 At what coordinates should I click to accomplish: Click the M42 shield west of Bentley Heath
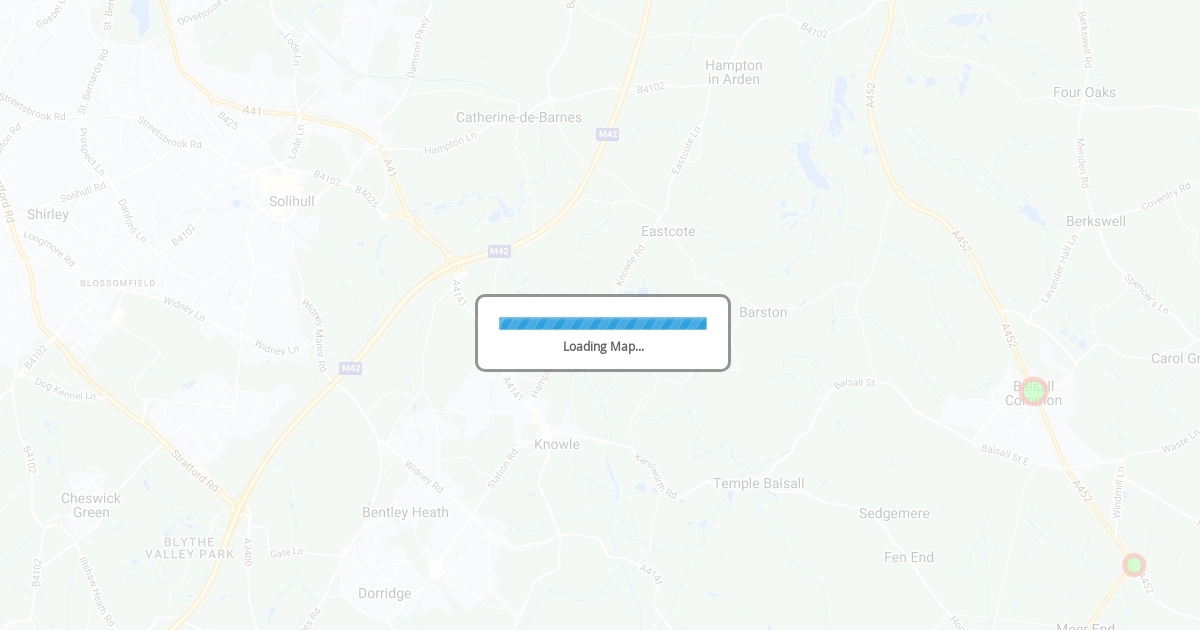point(350,368)
